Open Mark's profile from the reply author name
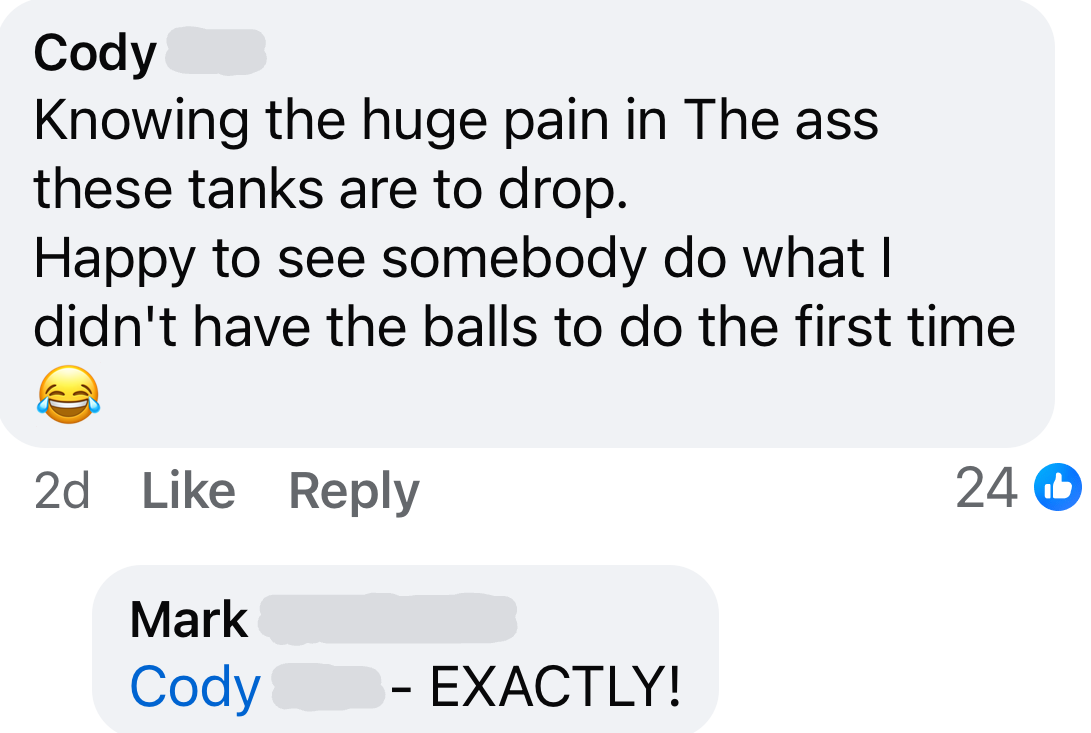1091x733 pixels. 189,619
